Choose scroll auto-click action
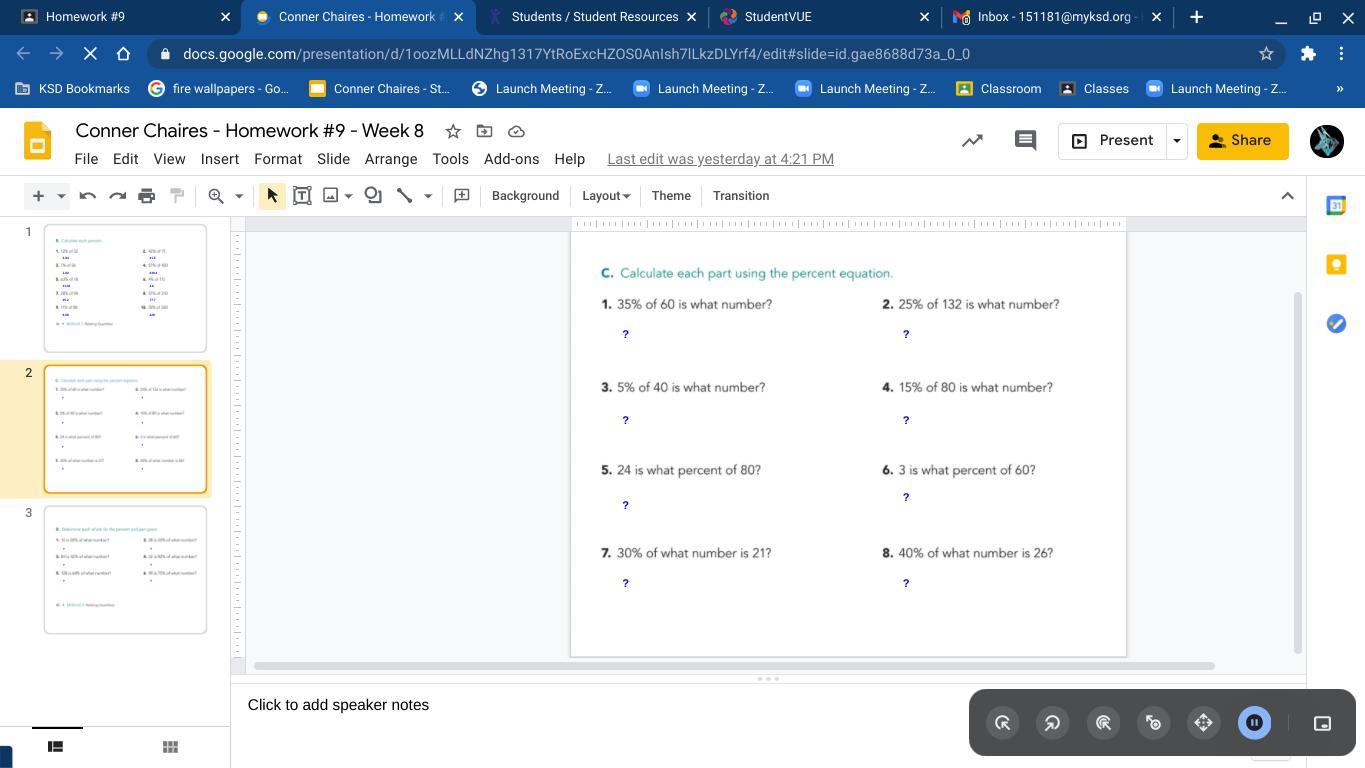1365x768 pixels. pyautogui.click(x=1203, y=723)
